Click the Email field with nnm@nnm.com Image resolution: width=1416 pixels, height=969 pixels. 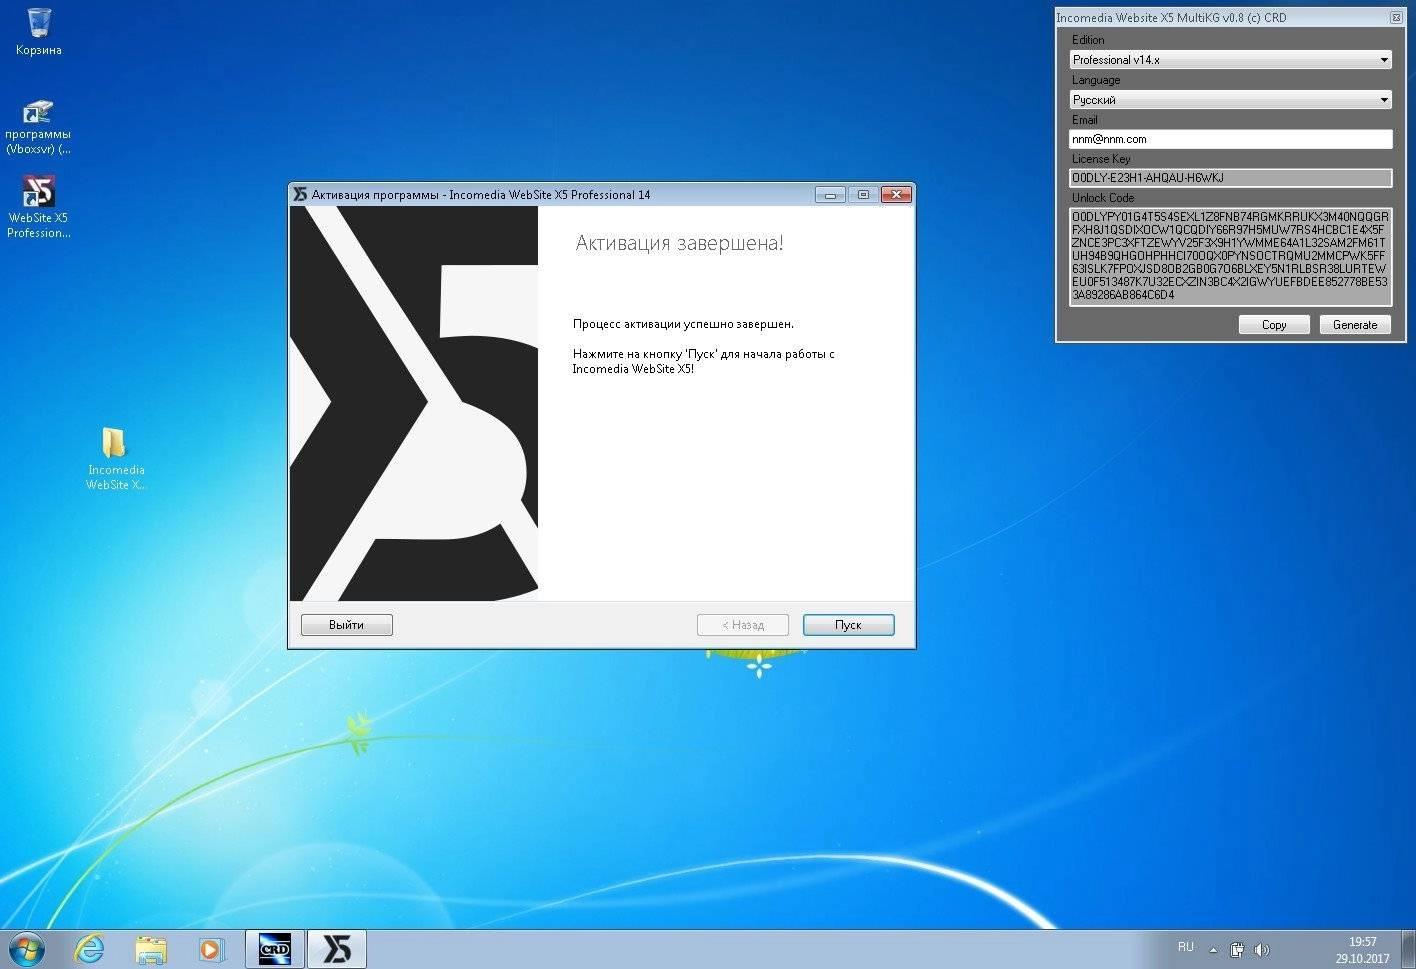pos(1230,139)
